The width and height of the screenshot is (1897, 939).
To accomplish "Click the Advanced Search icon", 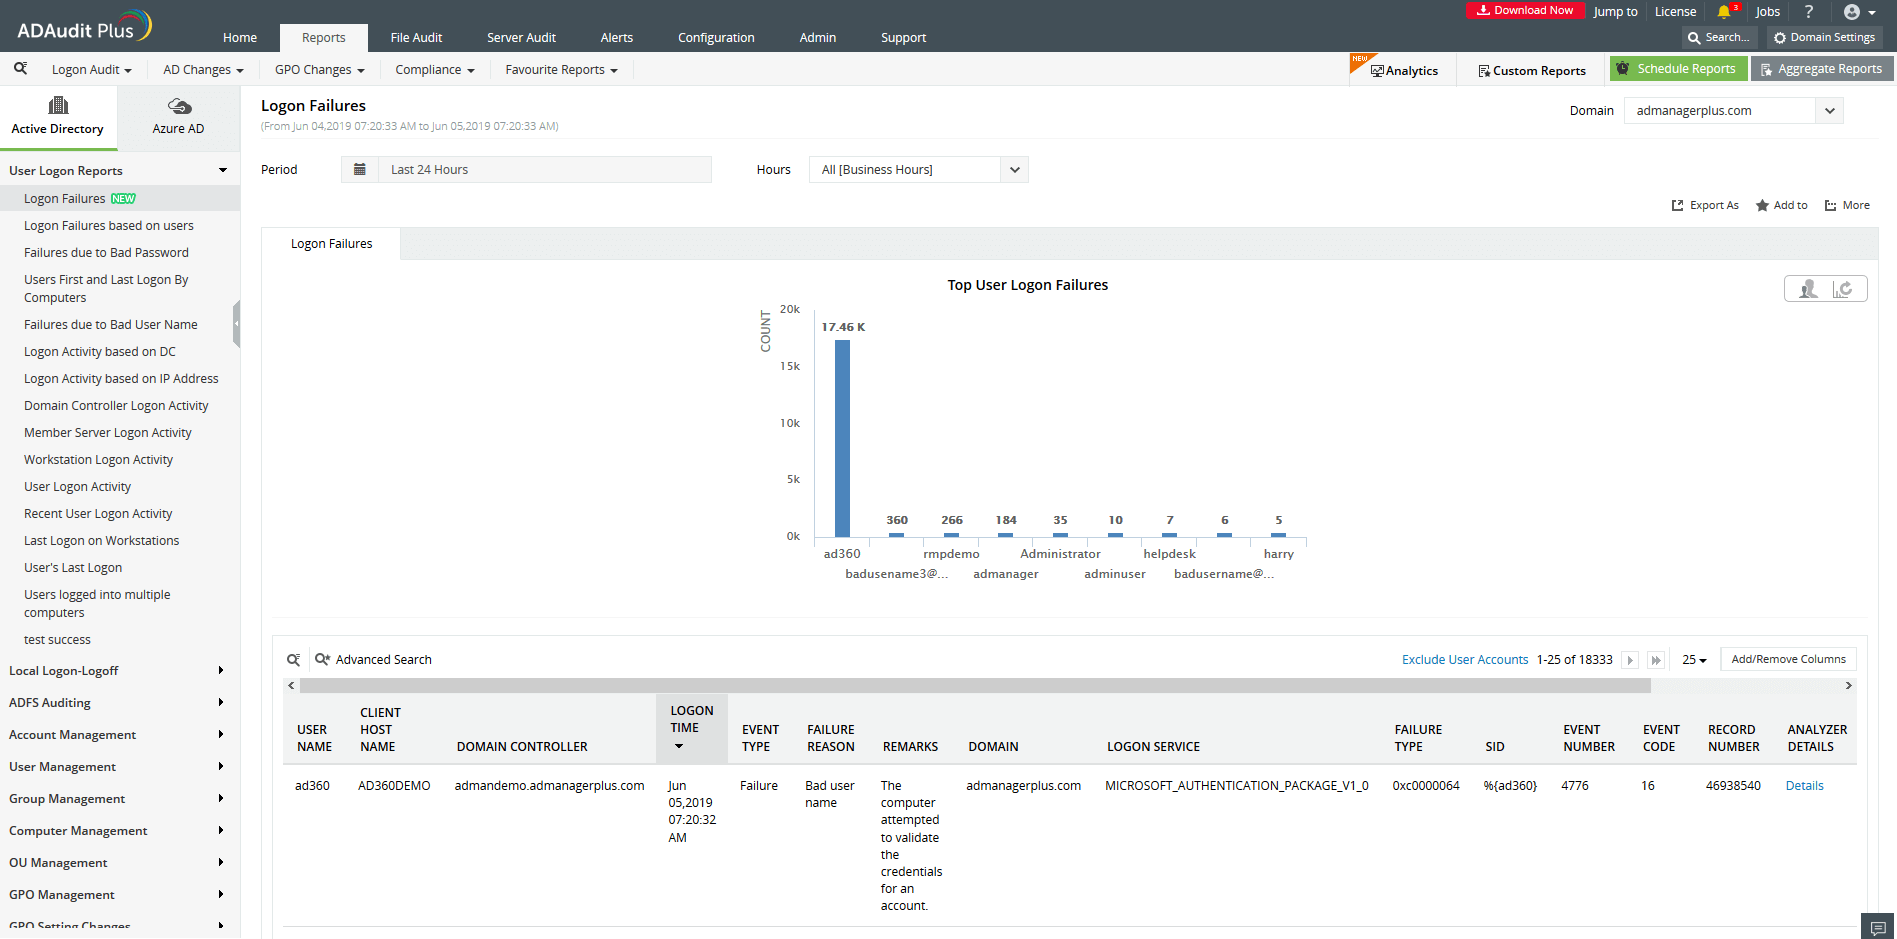I will click(x=322, y=660).
